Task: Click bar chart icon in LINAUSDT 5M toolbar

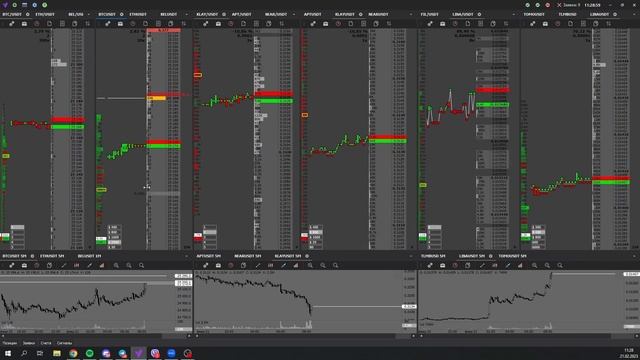Action: tap(520, 266)
